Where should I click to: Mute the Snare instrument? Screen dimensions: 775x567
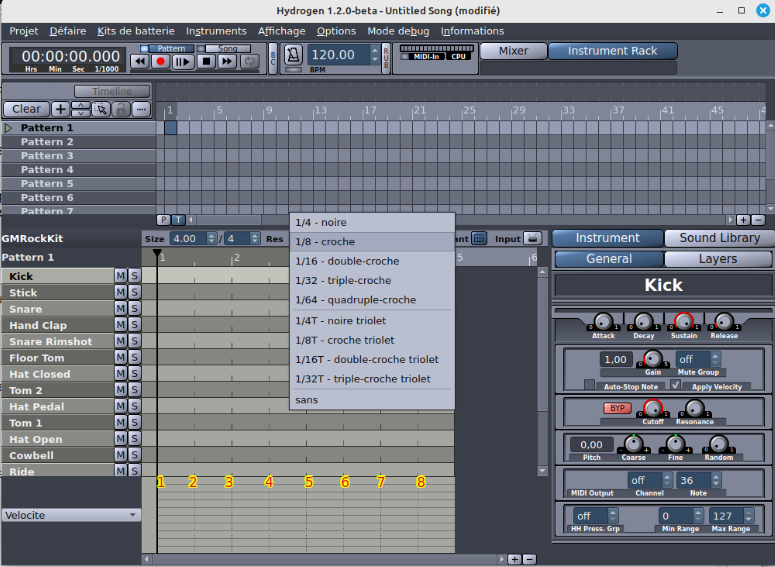121,308
